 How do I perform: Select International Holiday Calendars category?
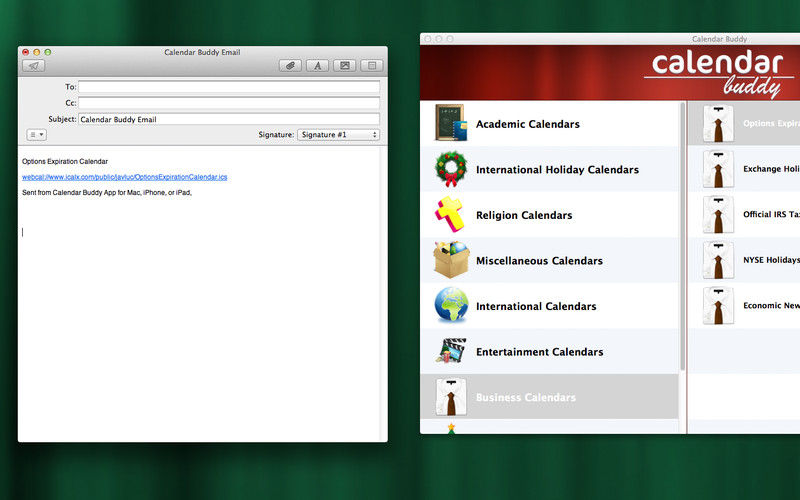coord(549,169)
